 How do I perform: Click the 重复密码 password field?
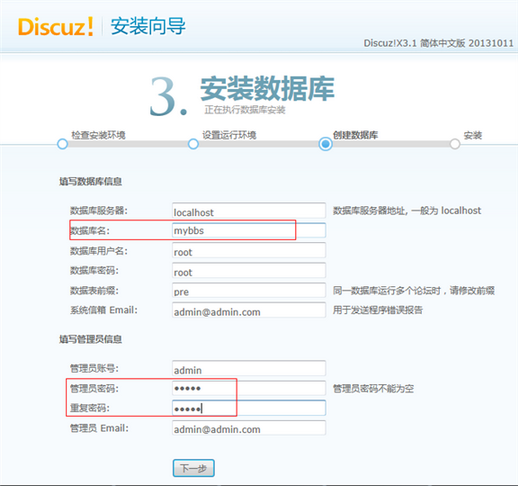[249, 408]
